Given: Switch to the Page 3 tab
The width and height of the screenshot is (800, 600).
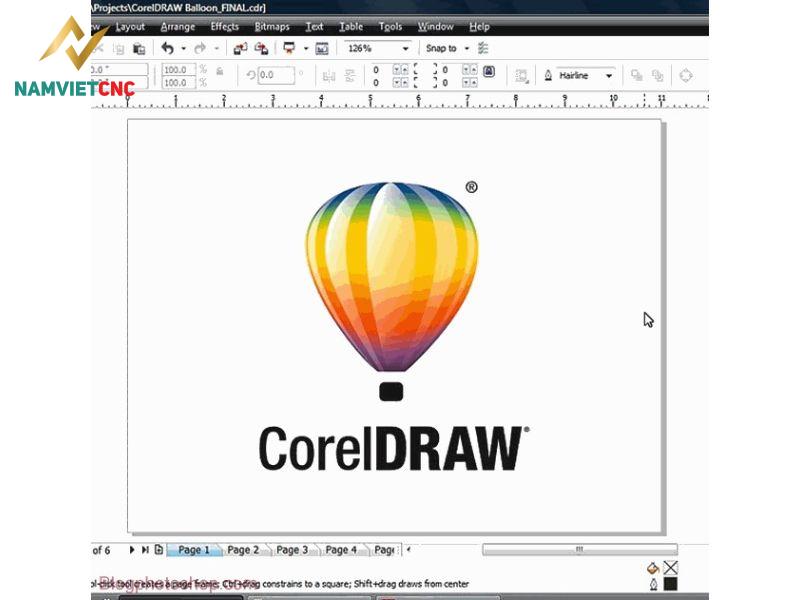Looking at the screenshot, I should [292, 549].
